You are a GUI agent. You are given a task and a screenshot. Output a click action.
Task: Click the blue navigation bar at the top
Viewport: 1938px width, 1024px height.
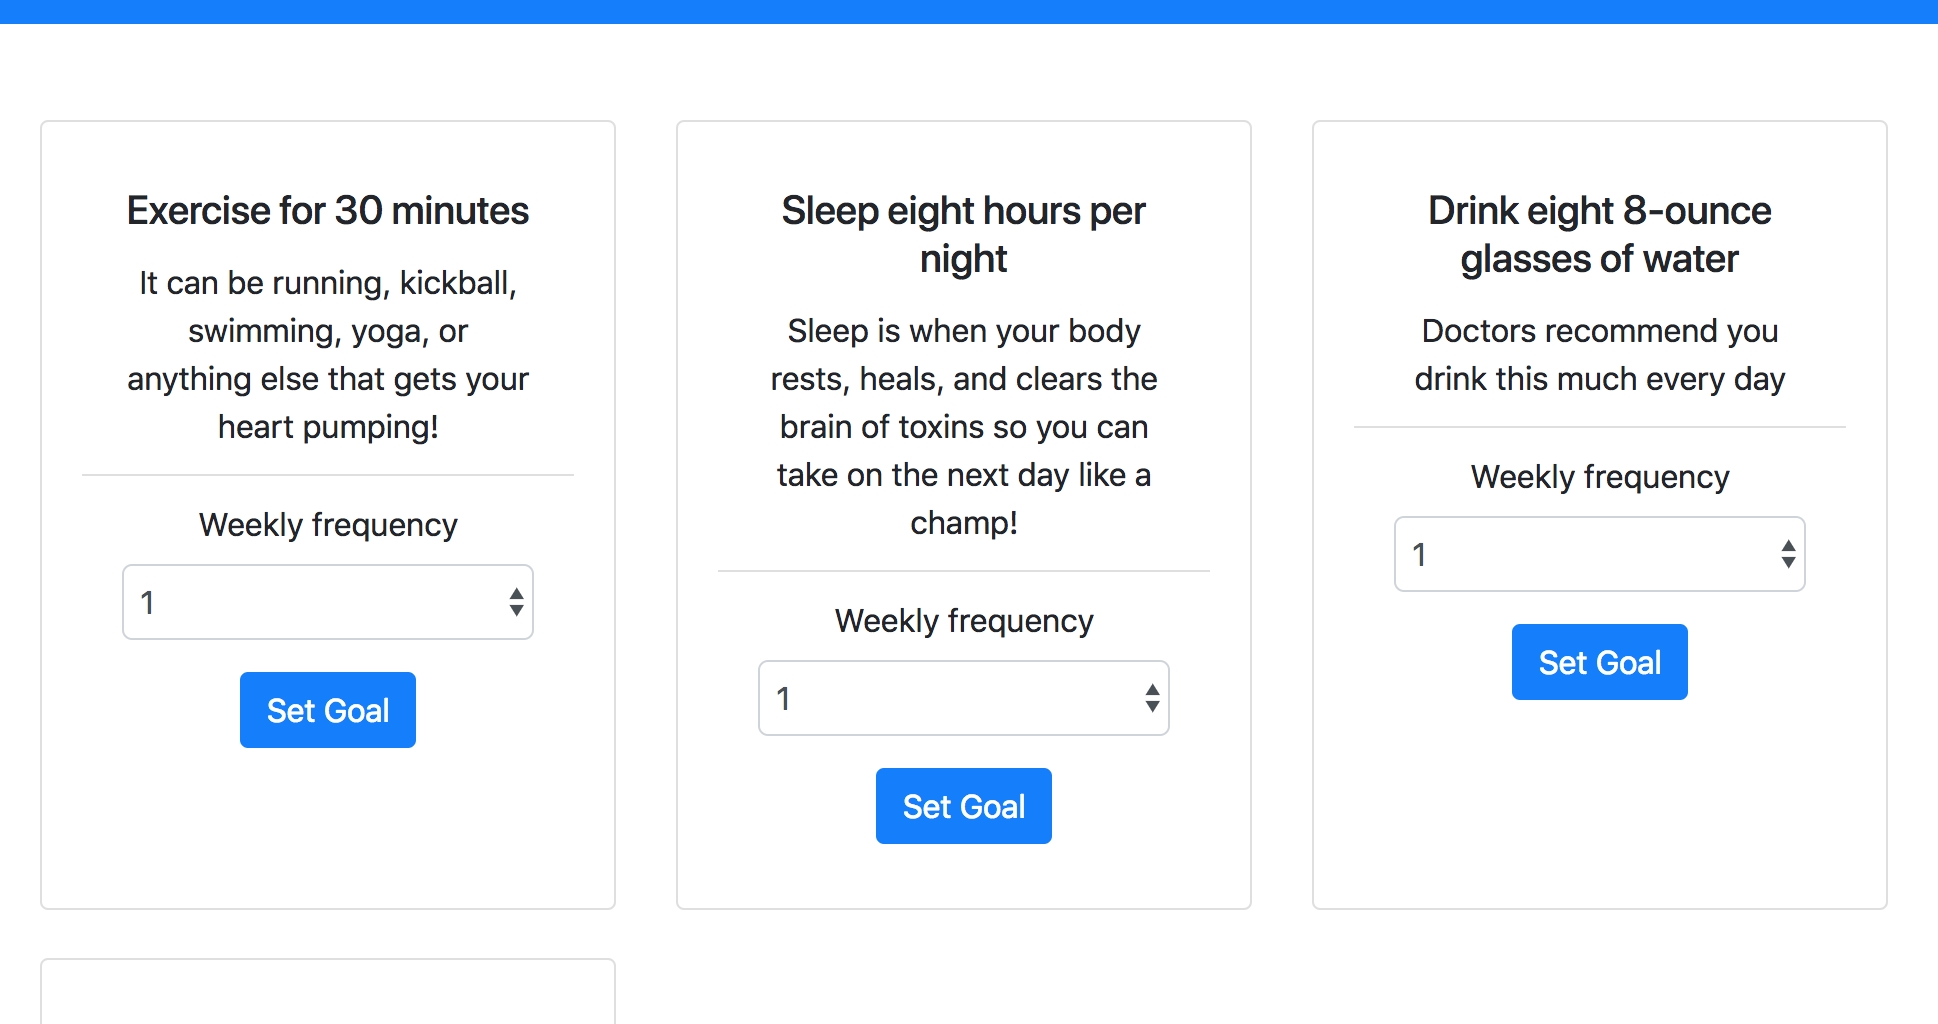[x=969, y=12]
